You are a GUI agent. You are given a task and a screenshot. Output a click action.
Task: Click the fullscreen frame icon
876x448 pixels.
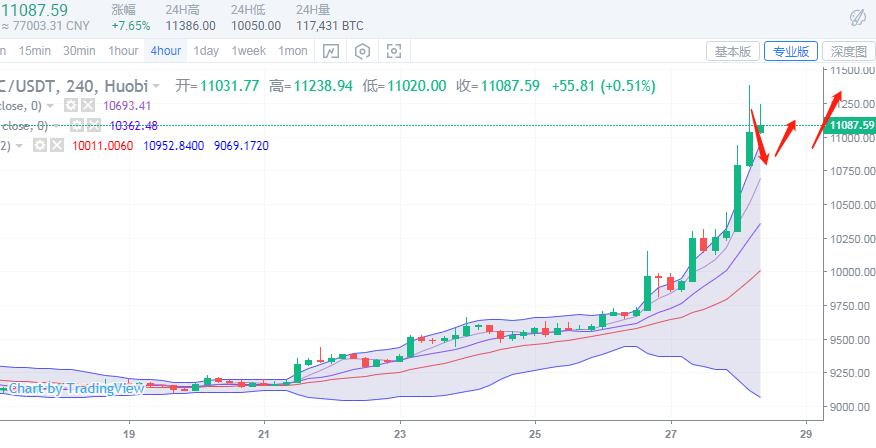395,51
